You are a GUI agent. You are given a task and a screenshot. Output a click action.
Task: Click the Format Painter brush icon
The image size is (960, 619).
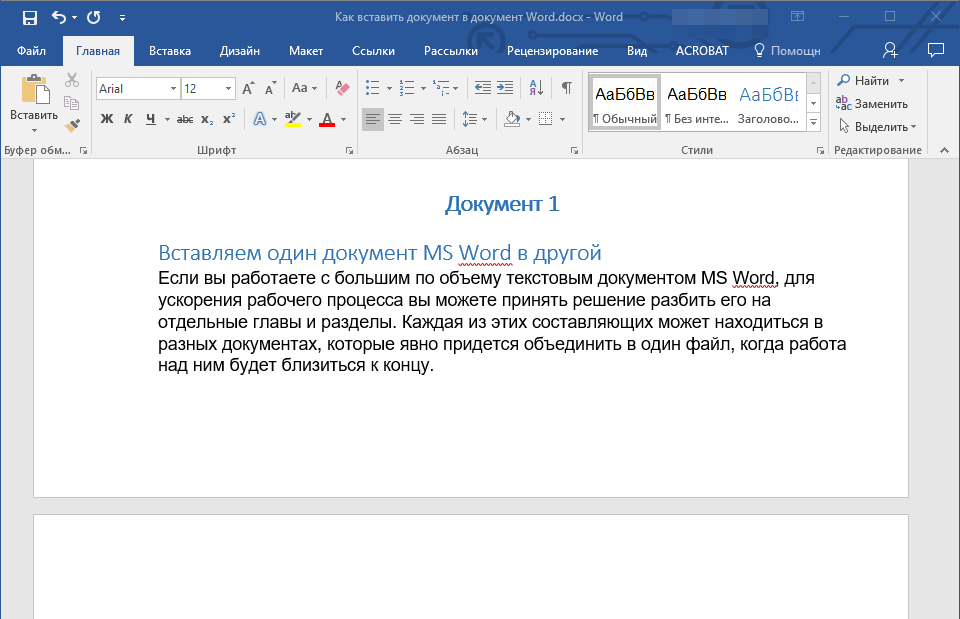coord(72,125)
